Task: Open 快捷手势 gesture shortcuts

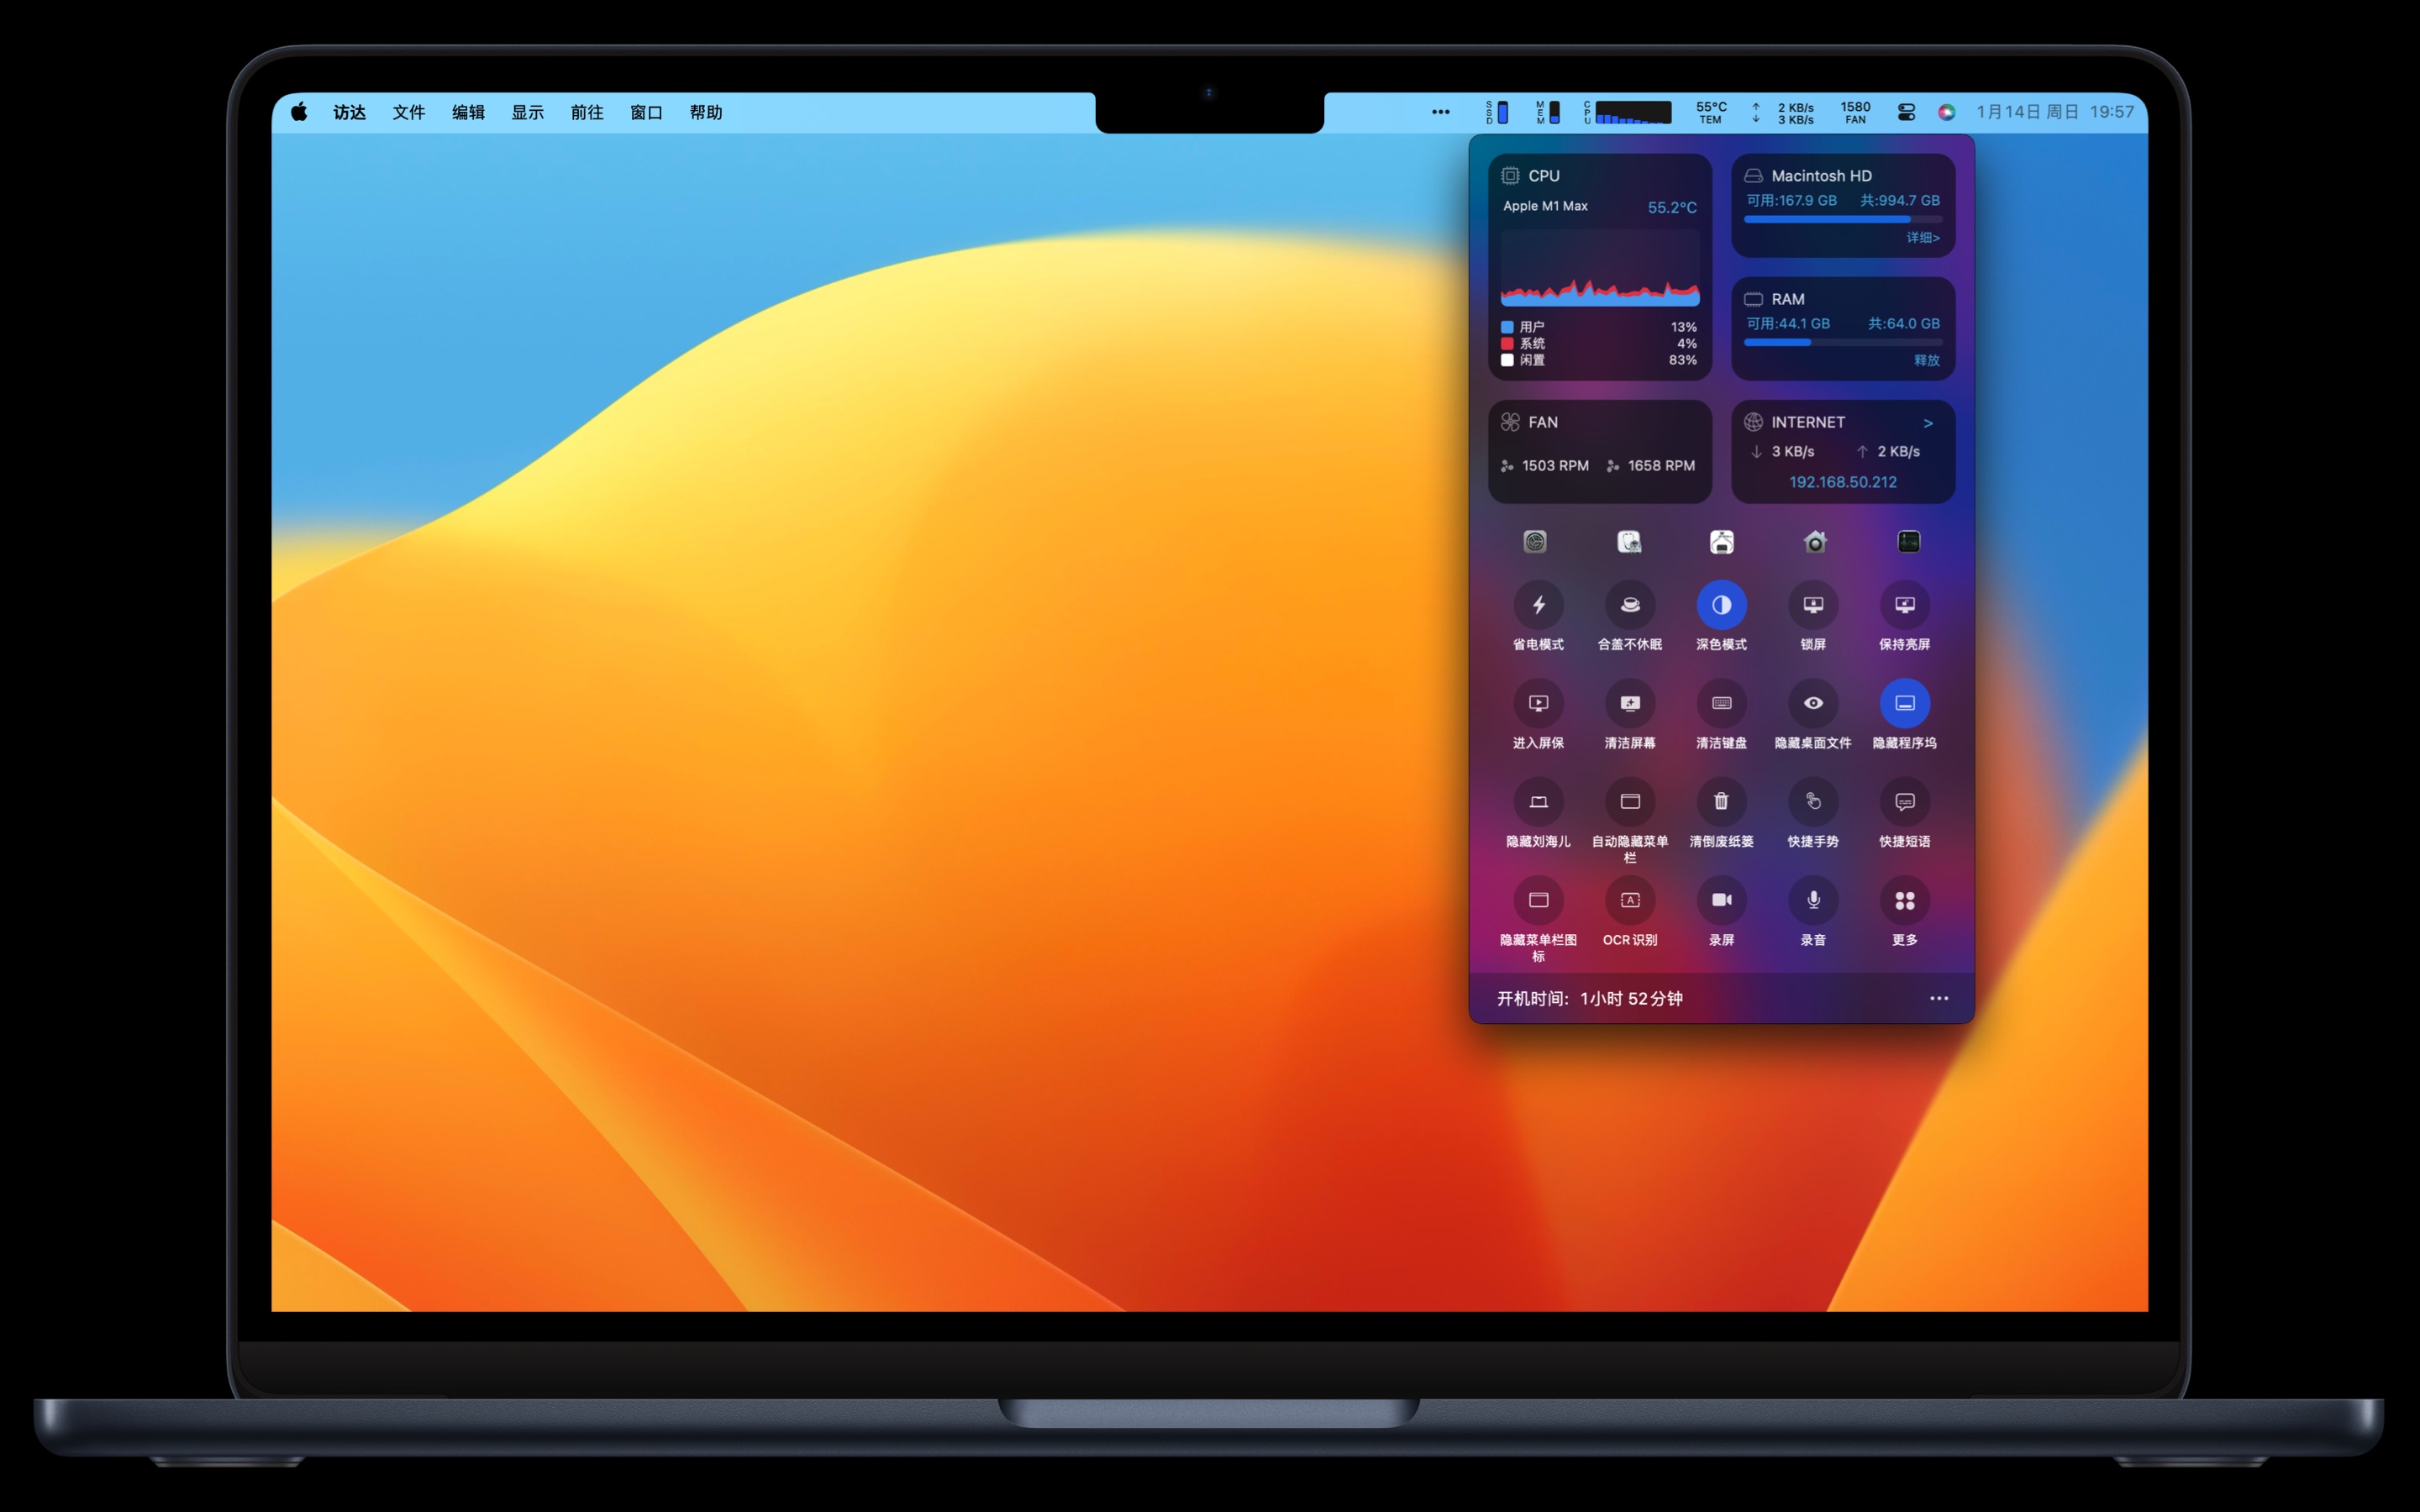Action: pyautogui.click(x=1812, y=801)
